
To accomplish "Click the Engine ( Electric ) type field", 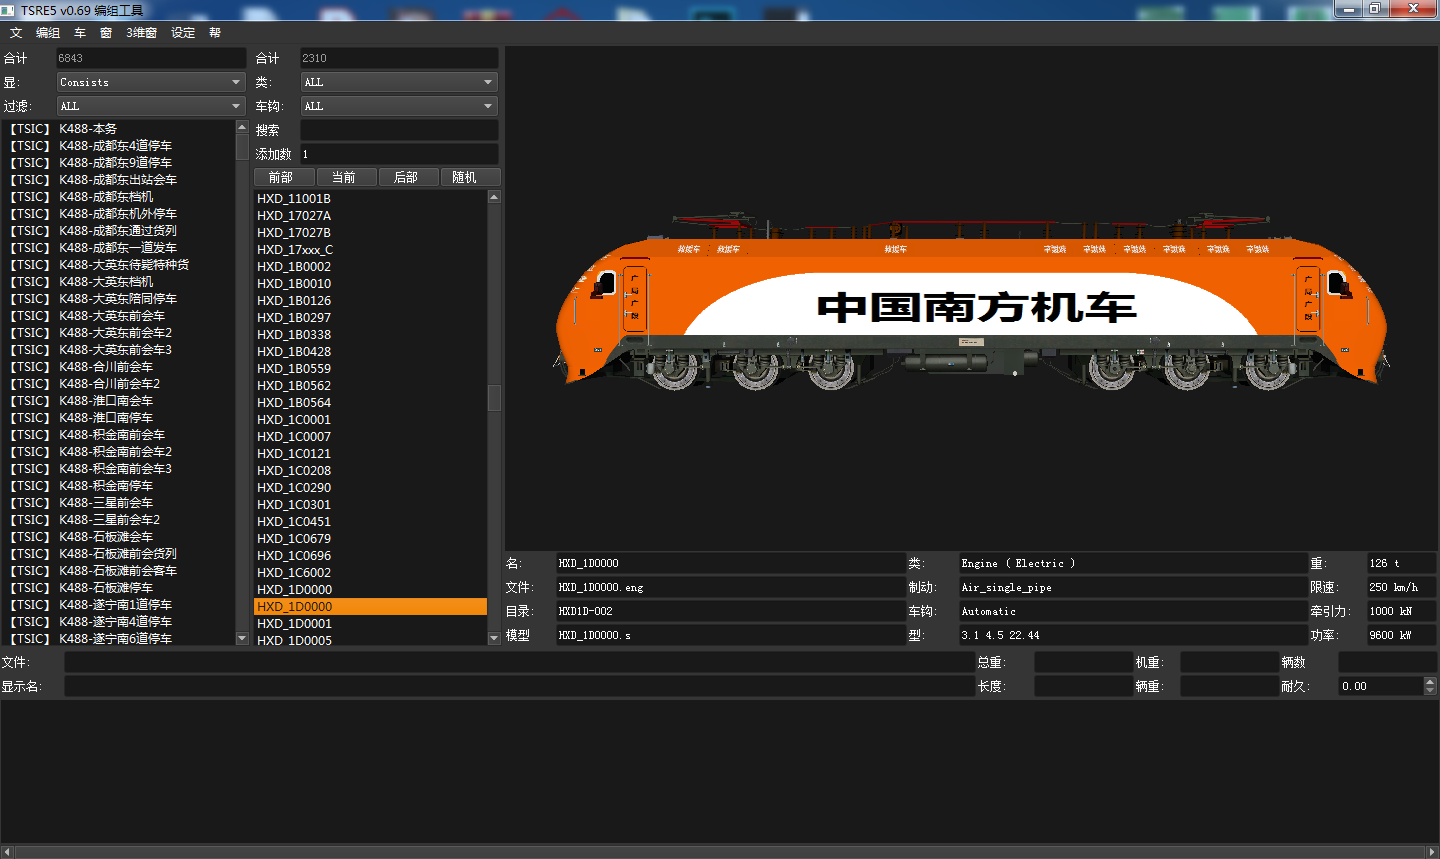I will 1133,563.
